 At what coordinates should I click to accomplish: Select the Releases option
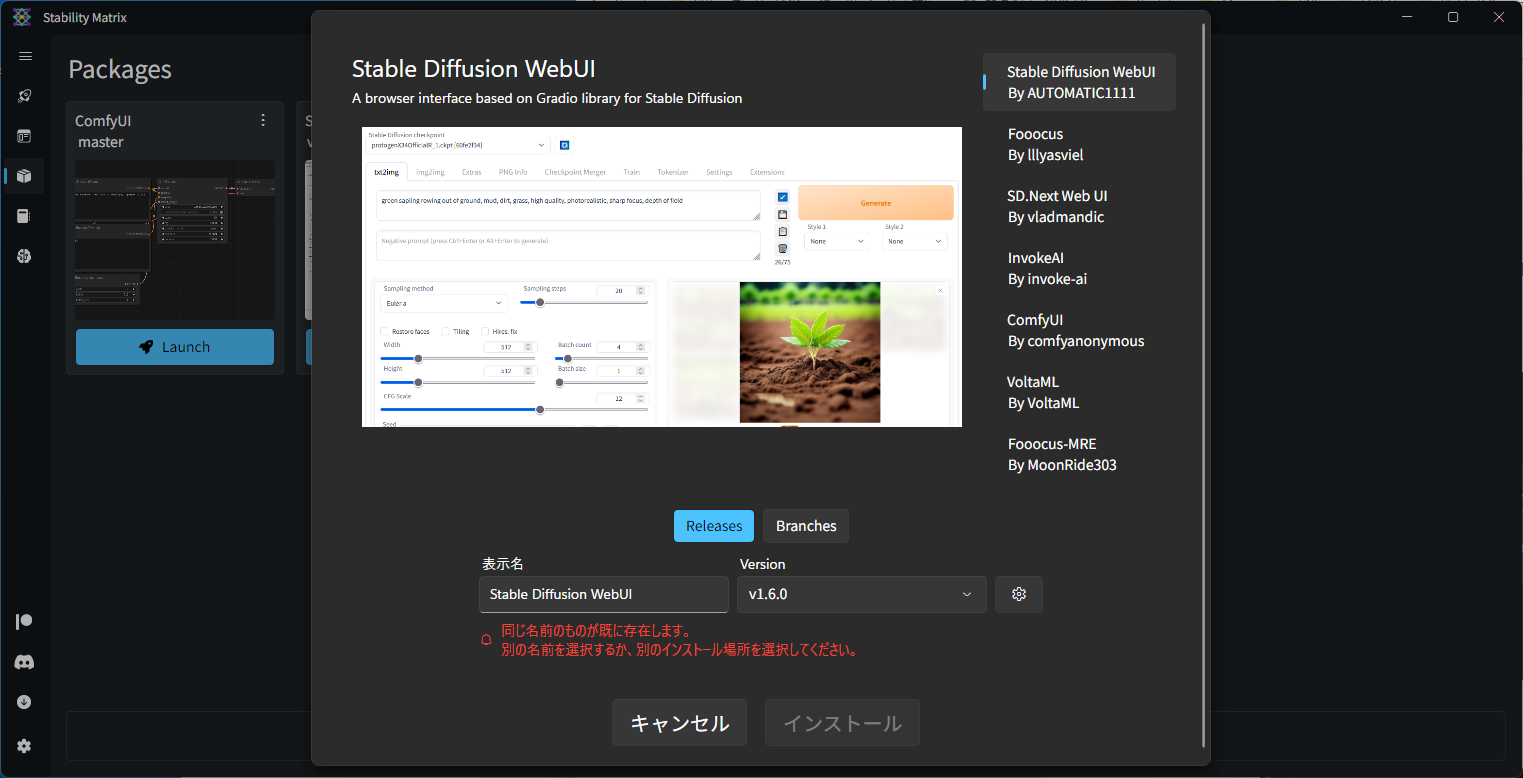click(x=714, y=526)
